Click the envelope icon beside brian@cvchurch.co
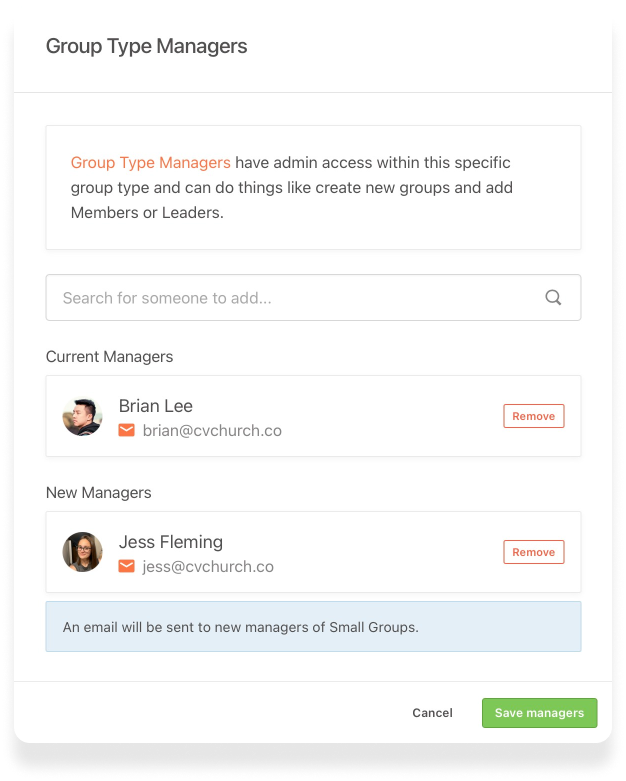 127,431
